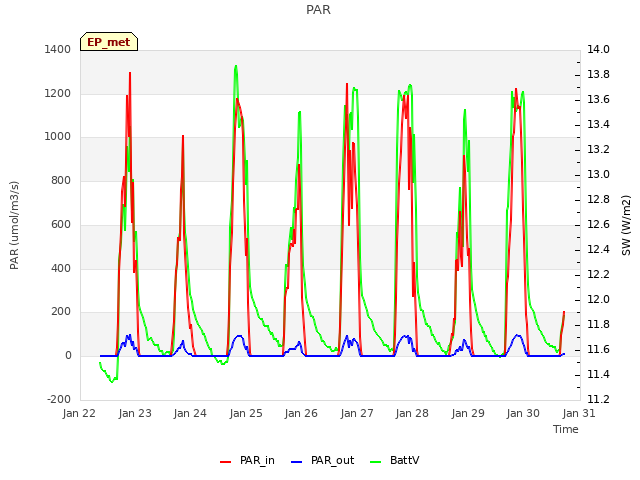Image resolution: width=640 pixels, height=480 pixels.
Task: Select the 'SW (W/m2)' right axis label
Action: tap(626, 225)
